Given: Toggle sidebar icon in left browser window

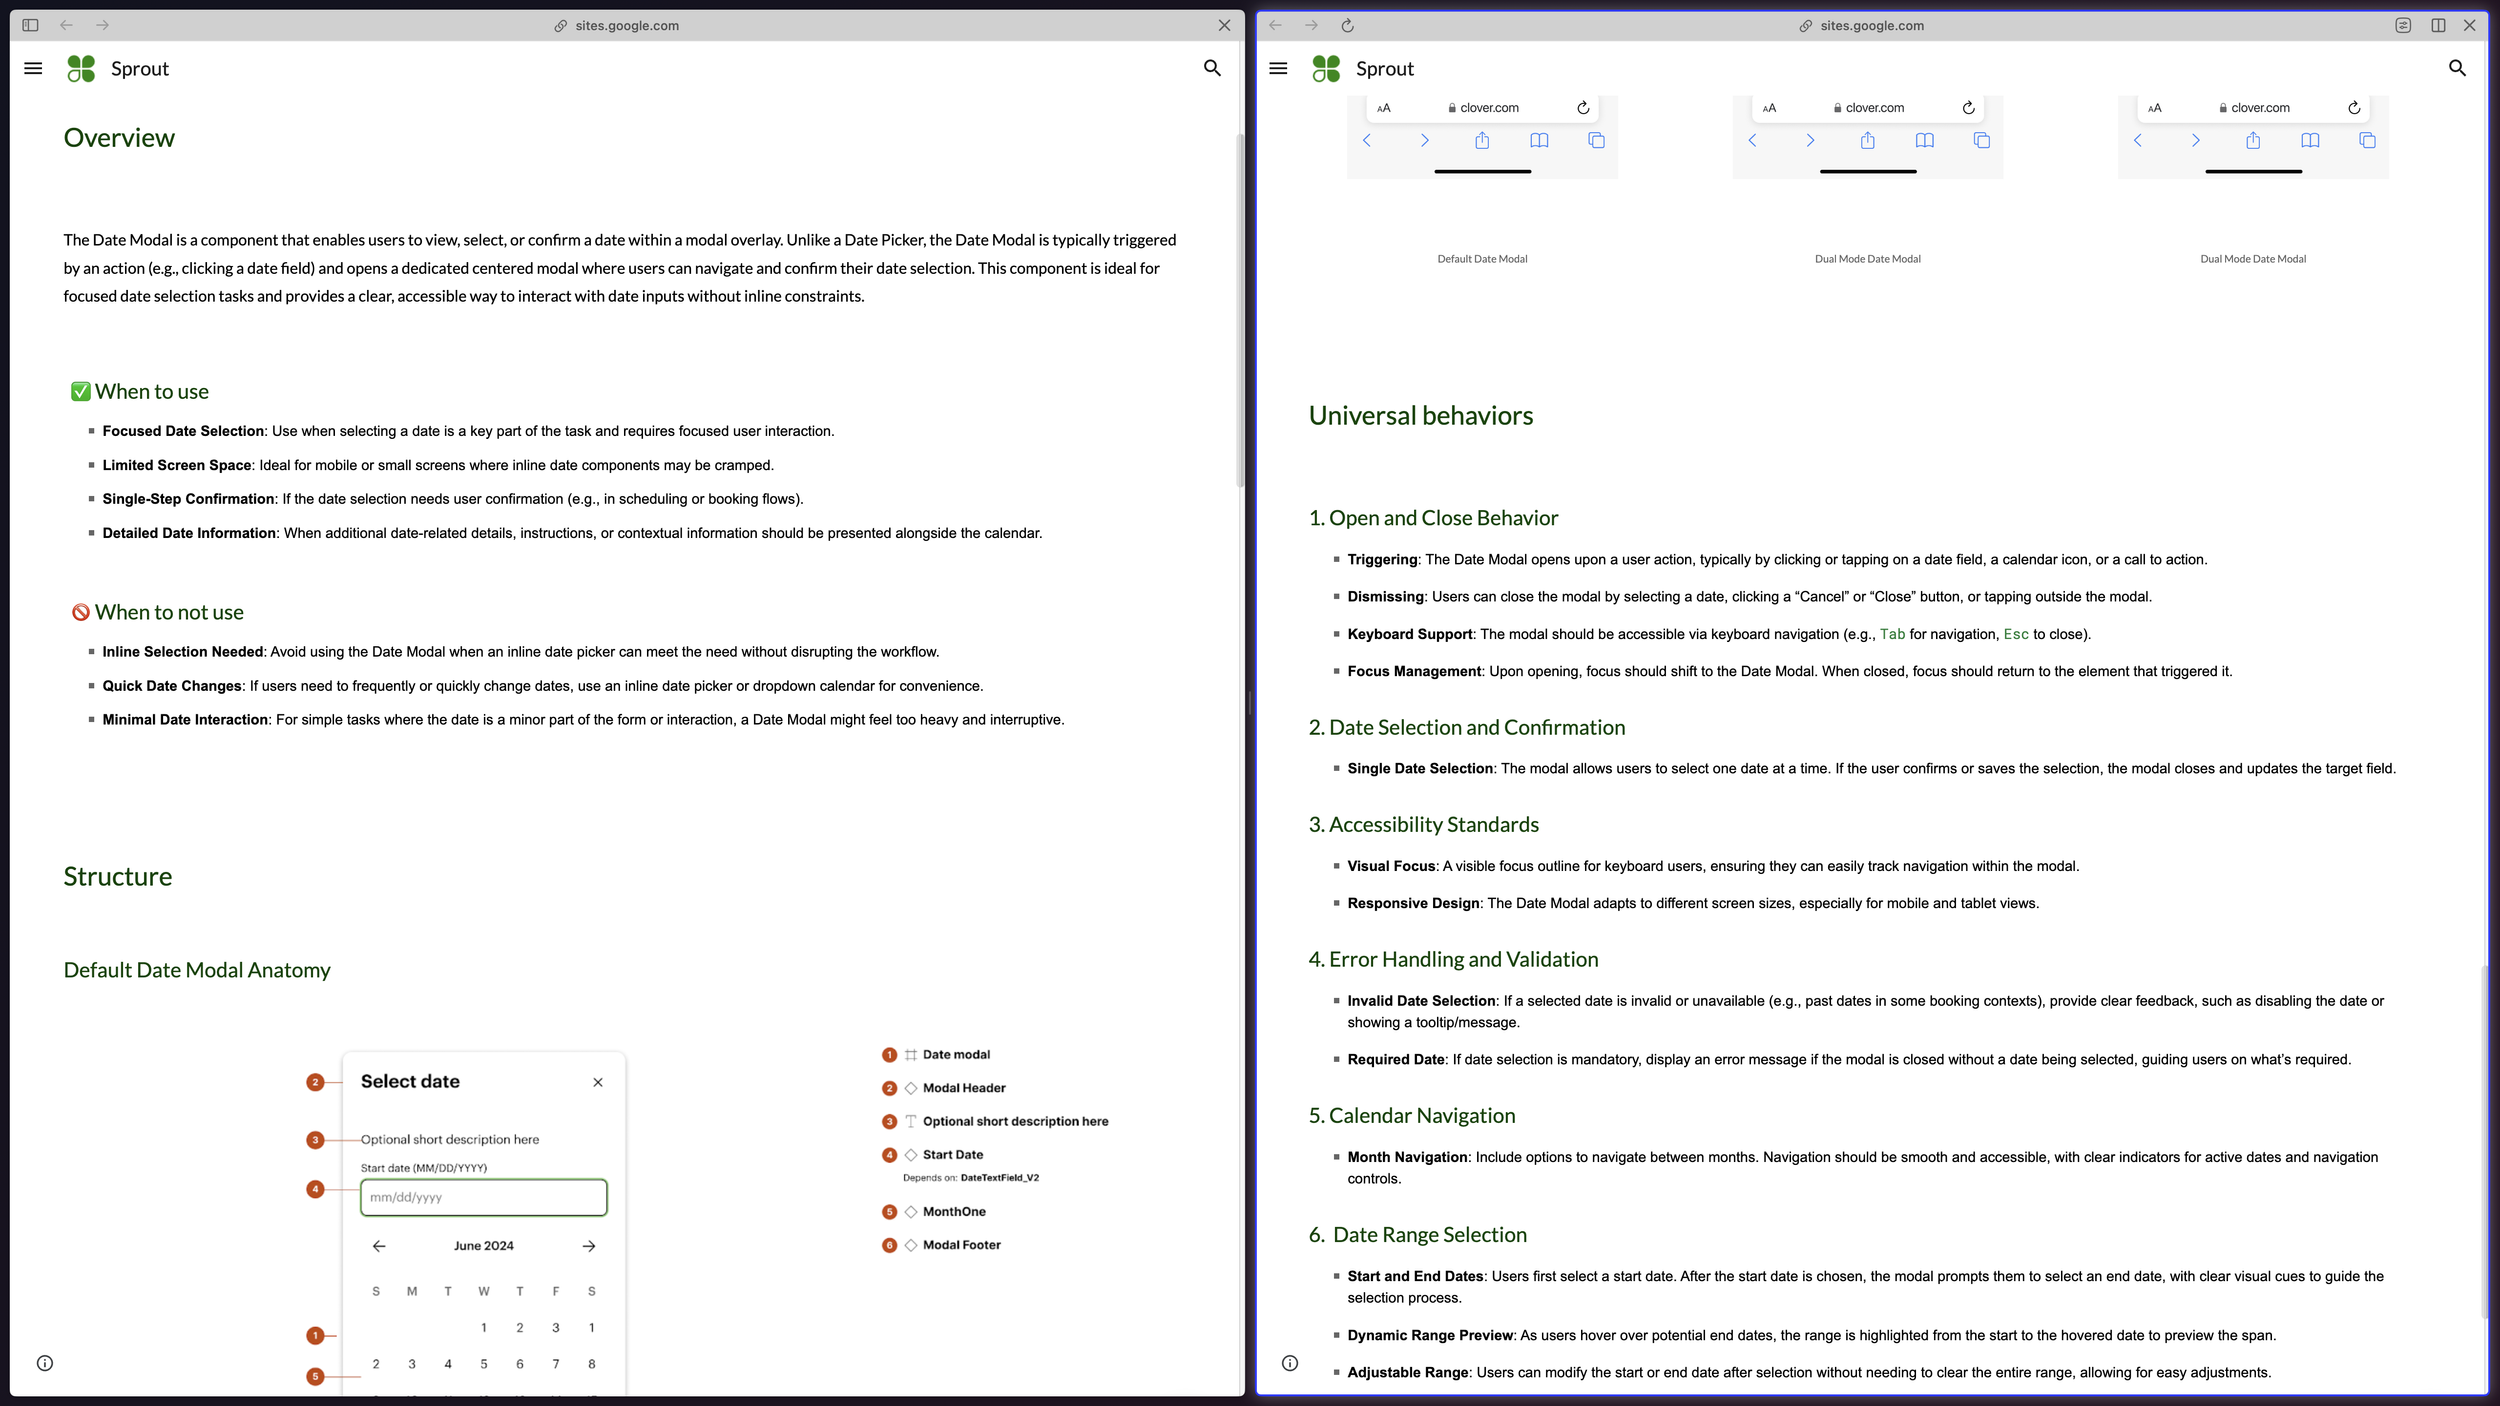Looking at the screenshot, I should point(30,26).
